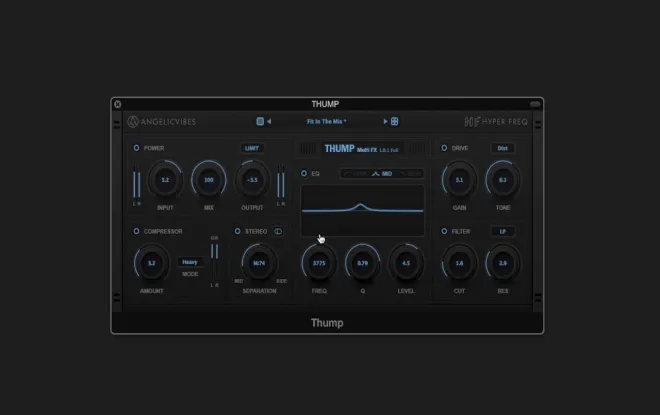Click the EQ Q knob
The height and width of the screenshot is (415, 660).
point(362,263)
